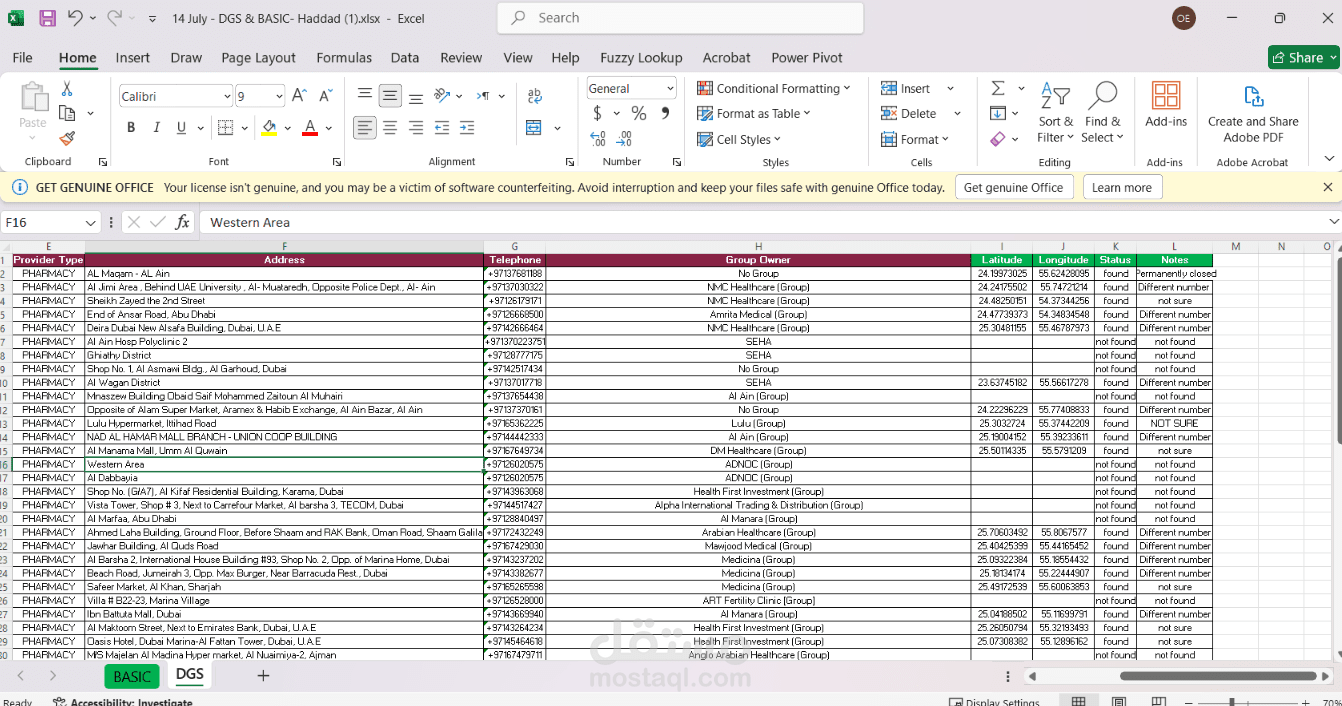Open the Power Pivot tab
1342x706 pixels.
[x=807, y=58]
